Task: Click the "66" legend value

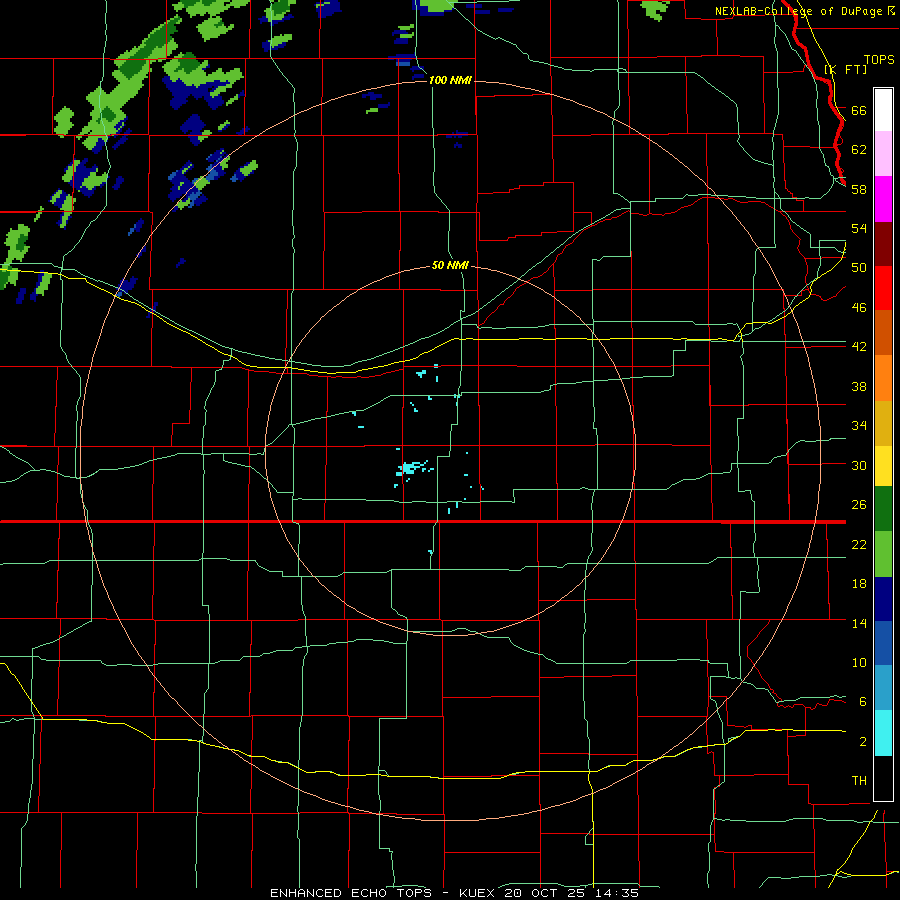Action: pos(859,110)
